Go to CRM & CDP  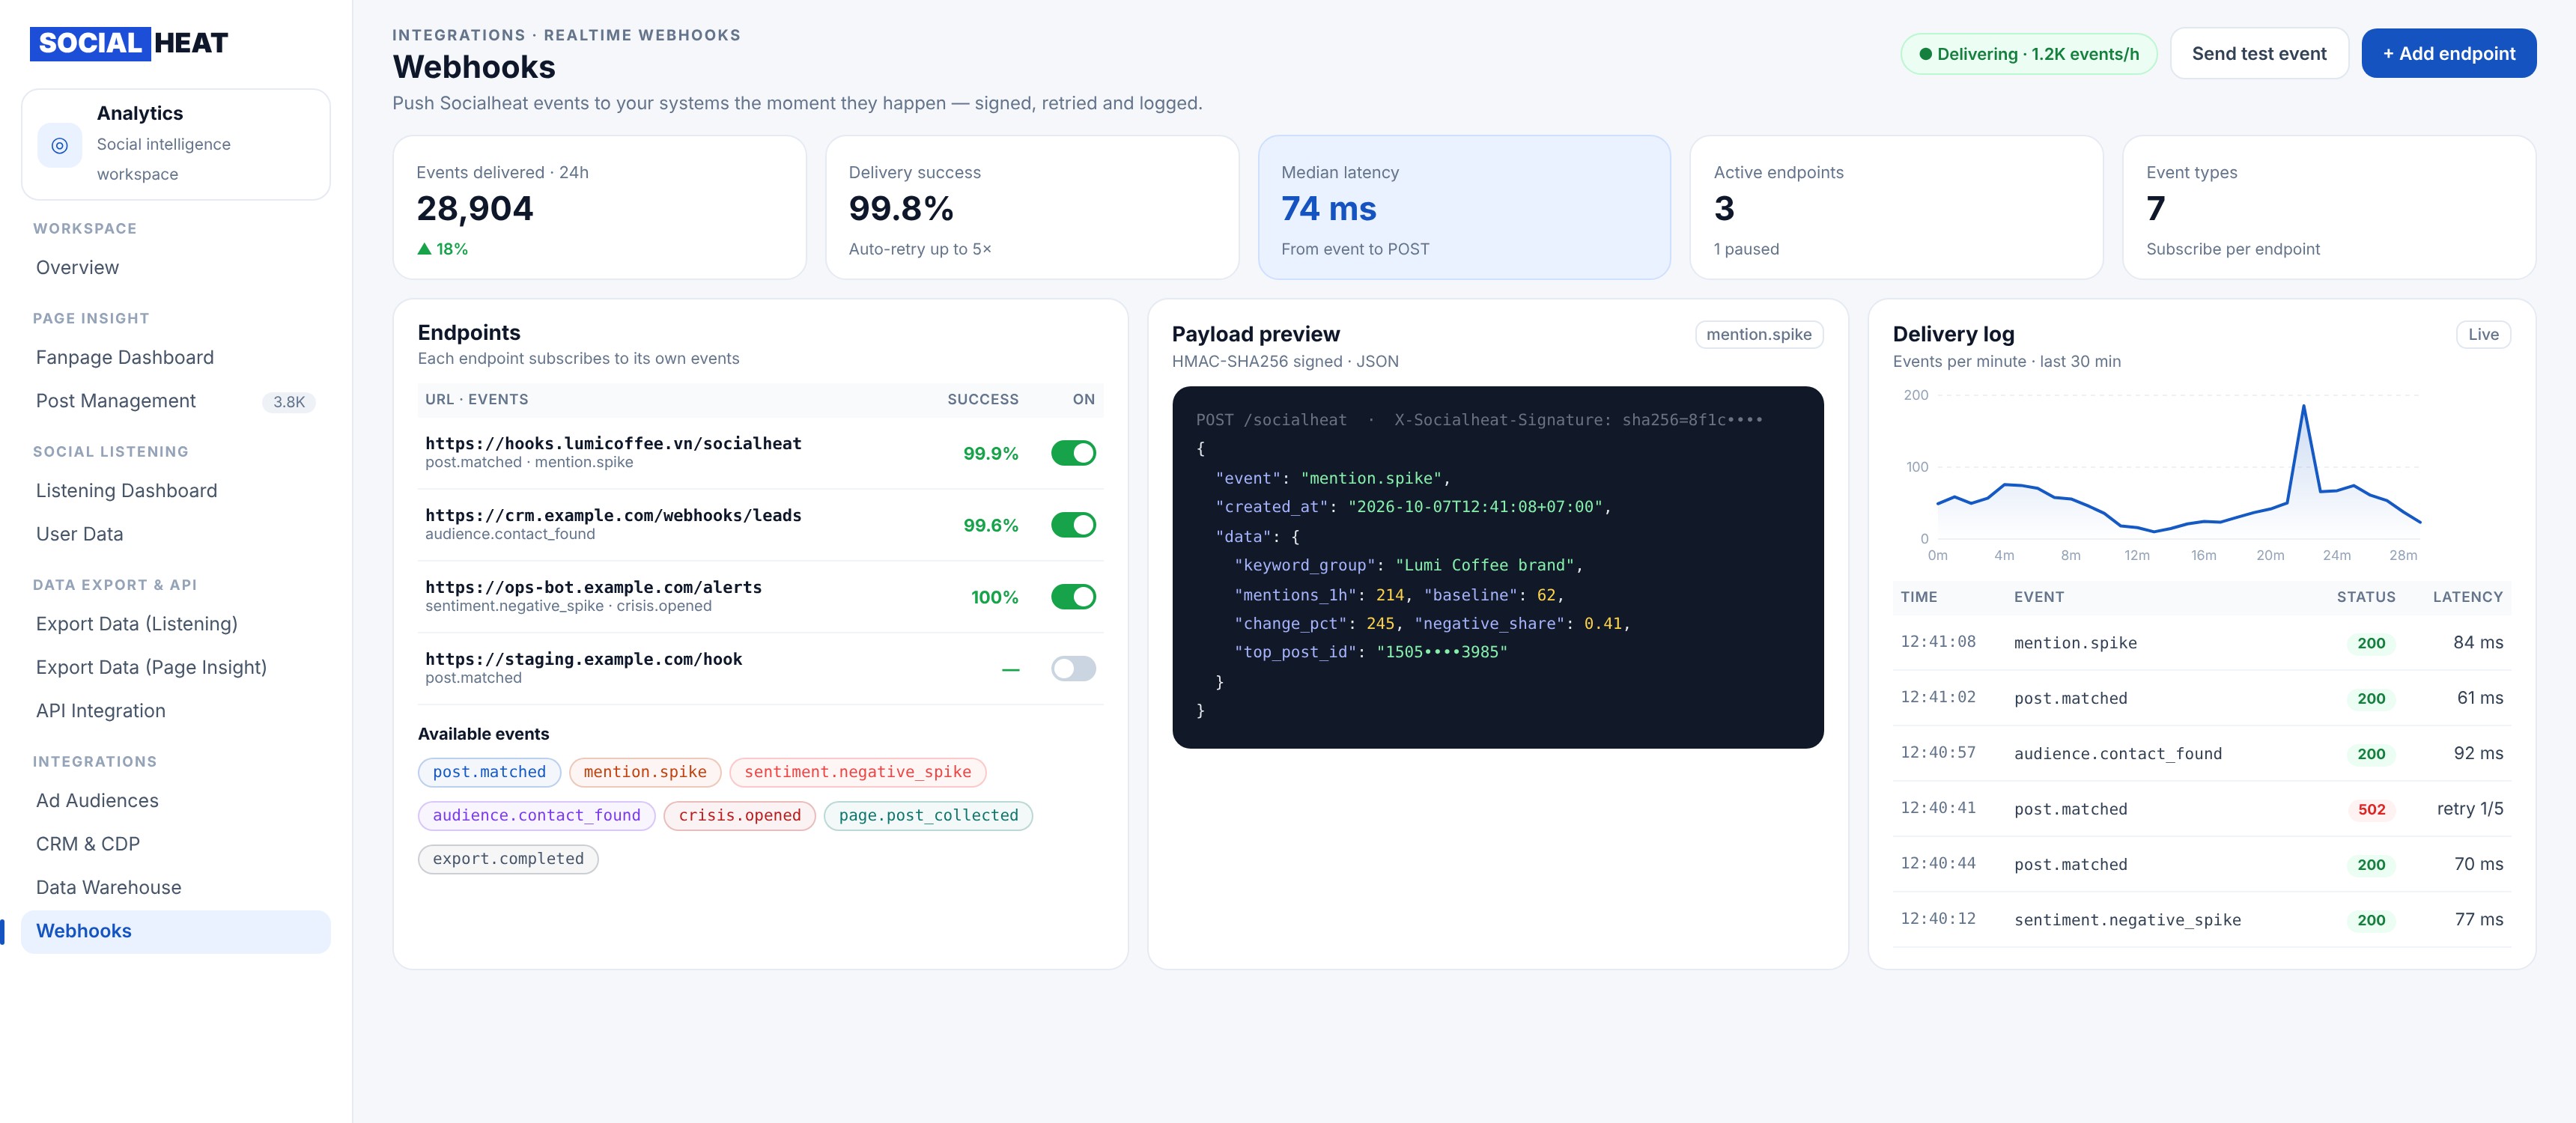(176, 844)
